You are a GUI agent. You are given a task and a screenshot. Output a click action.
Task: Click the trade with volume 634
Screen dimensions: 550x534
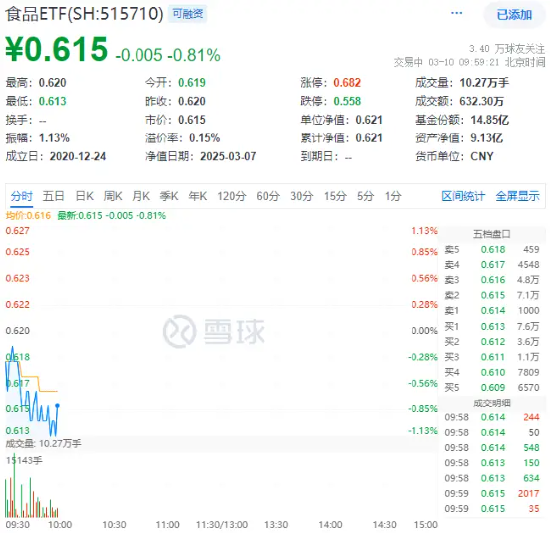492,478
